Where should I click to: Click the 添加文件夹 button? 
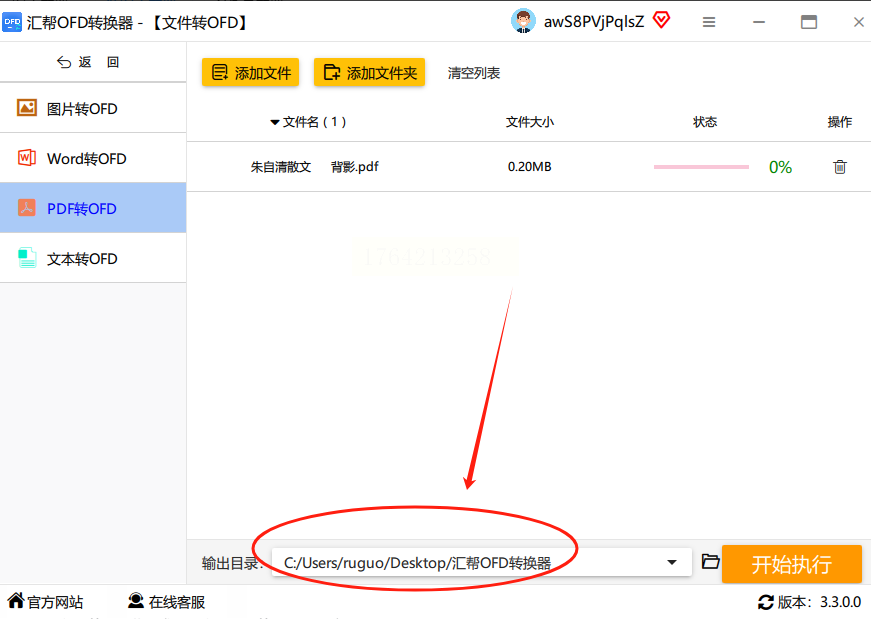pyautogui.click(x=369, y=72)
